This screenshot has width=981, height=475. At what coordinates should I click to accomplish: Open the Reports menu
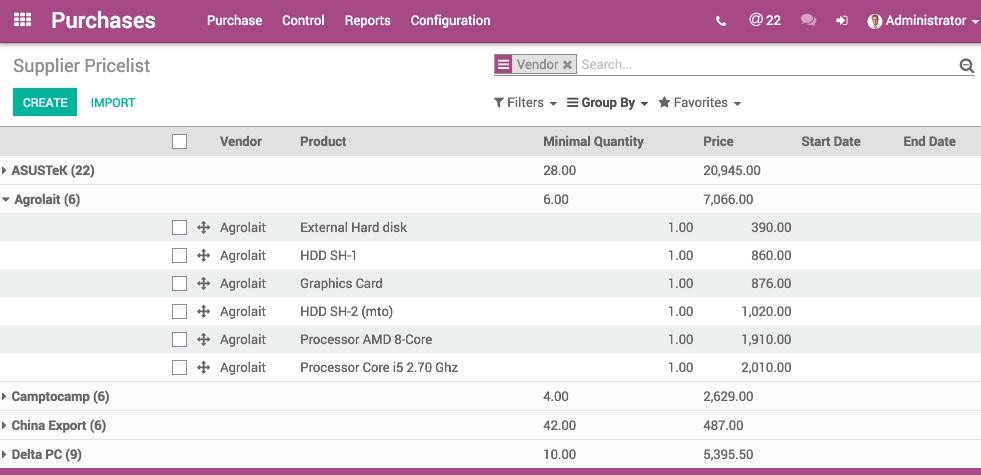pyautogui.click(x=367, y=21)
